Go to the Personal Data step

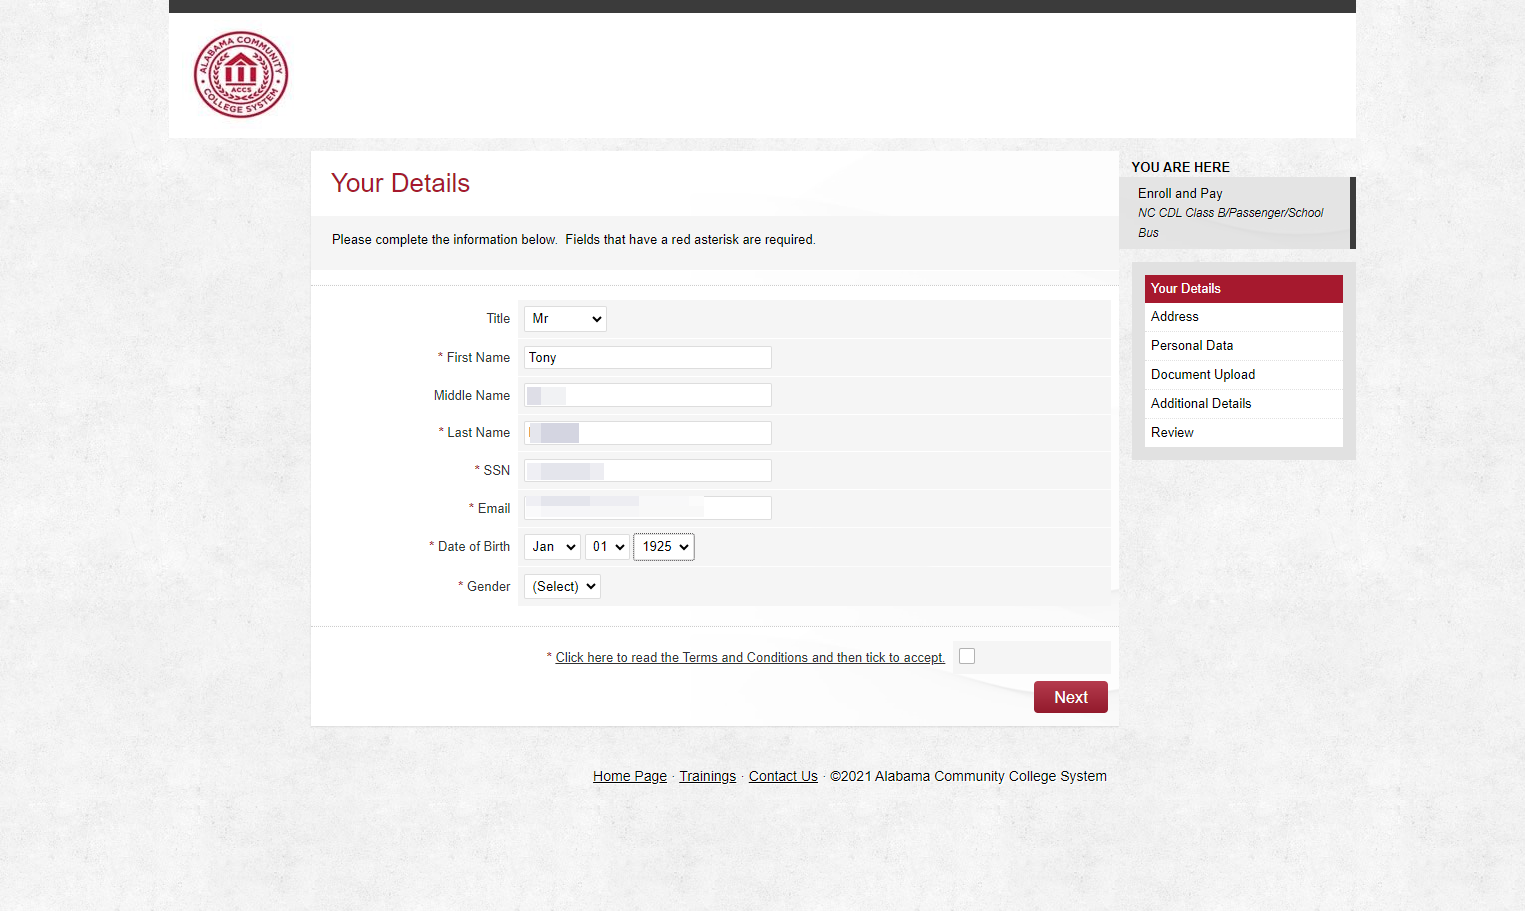1243,346
